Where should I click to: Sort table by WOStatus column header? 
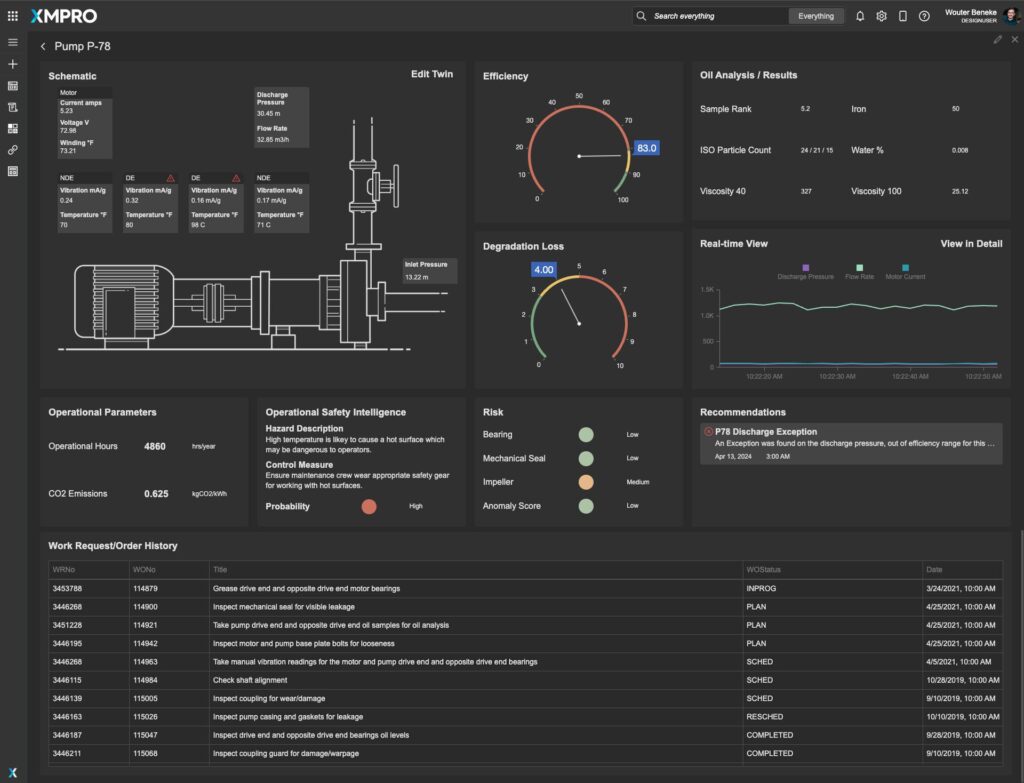[x=763, y=569]
